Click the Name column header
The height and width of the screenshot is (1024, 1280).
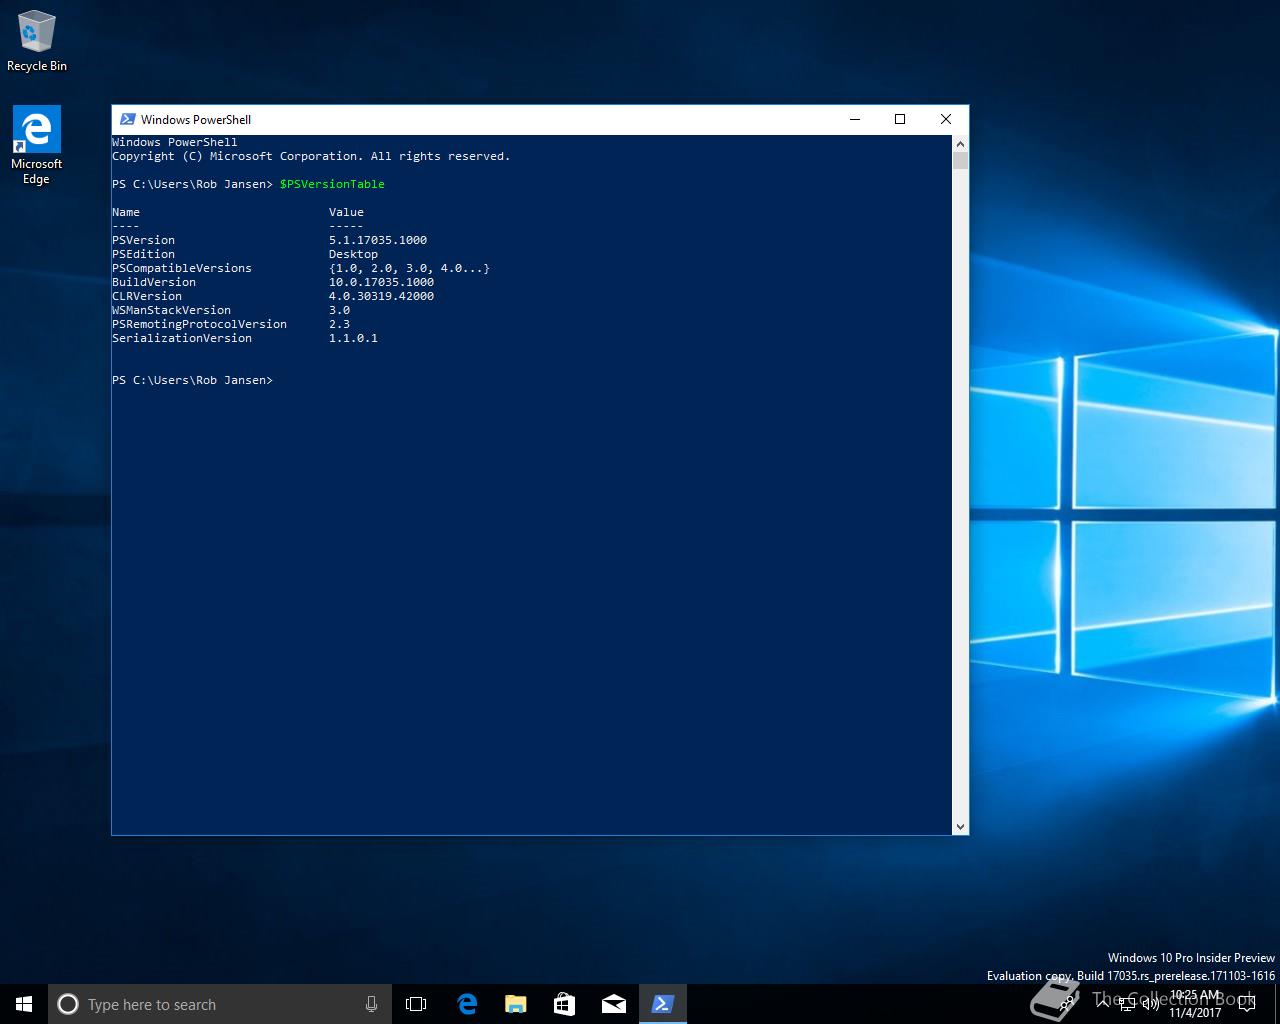(126, 212)
